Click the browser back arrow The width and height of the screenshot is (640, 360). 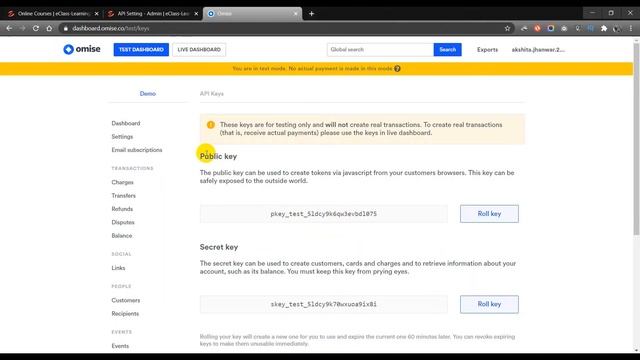coord(9,28)
